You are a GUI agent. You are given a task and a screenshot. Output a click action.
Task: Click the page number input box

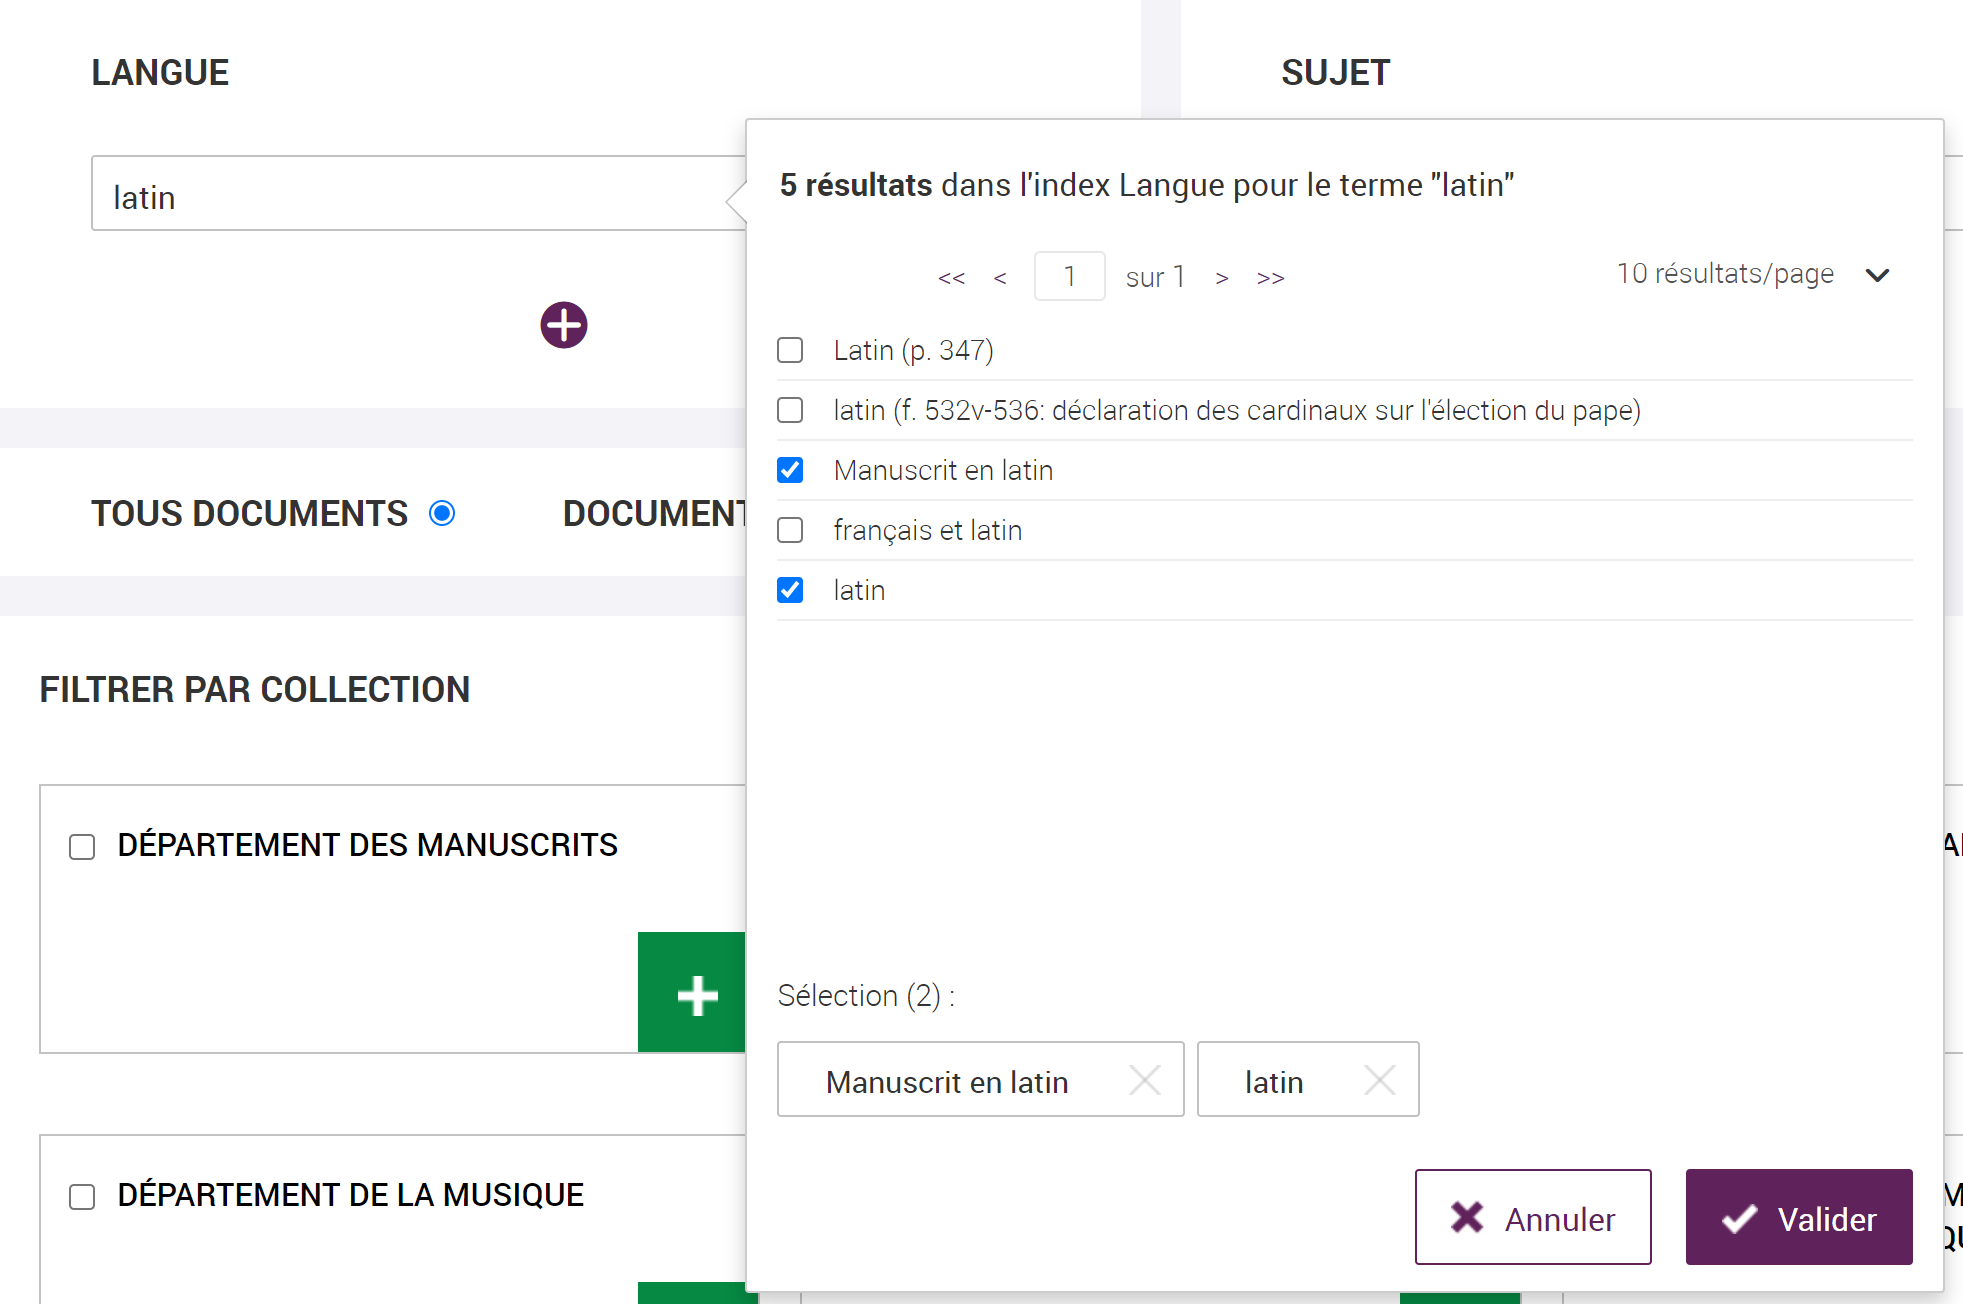1069,276
